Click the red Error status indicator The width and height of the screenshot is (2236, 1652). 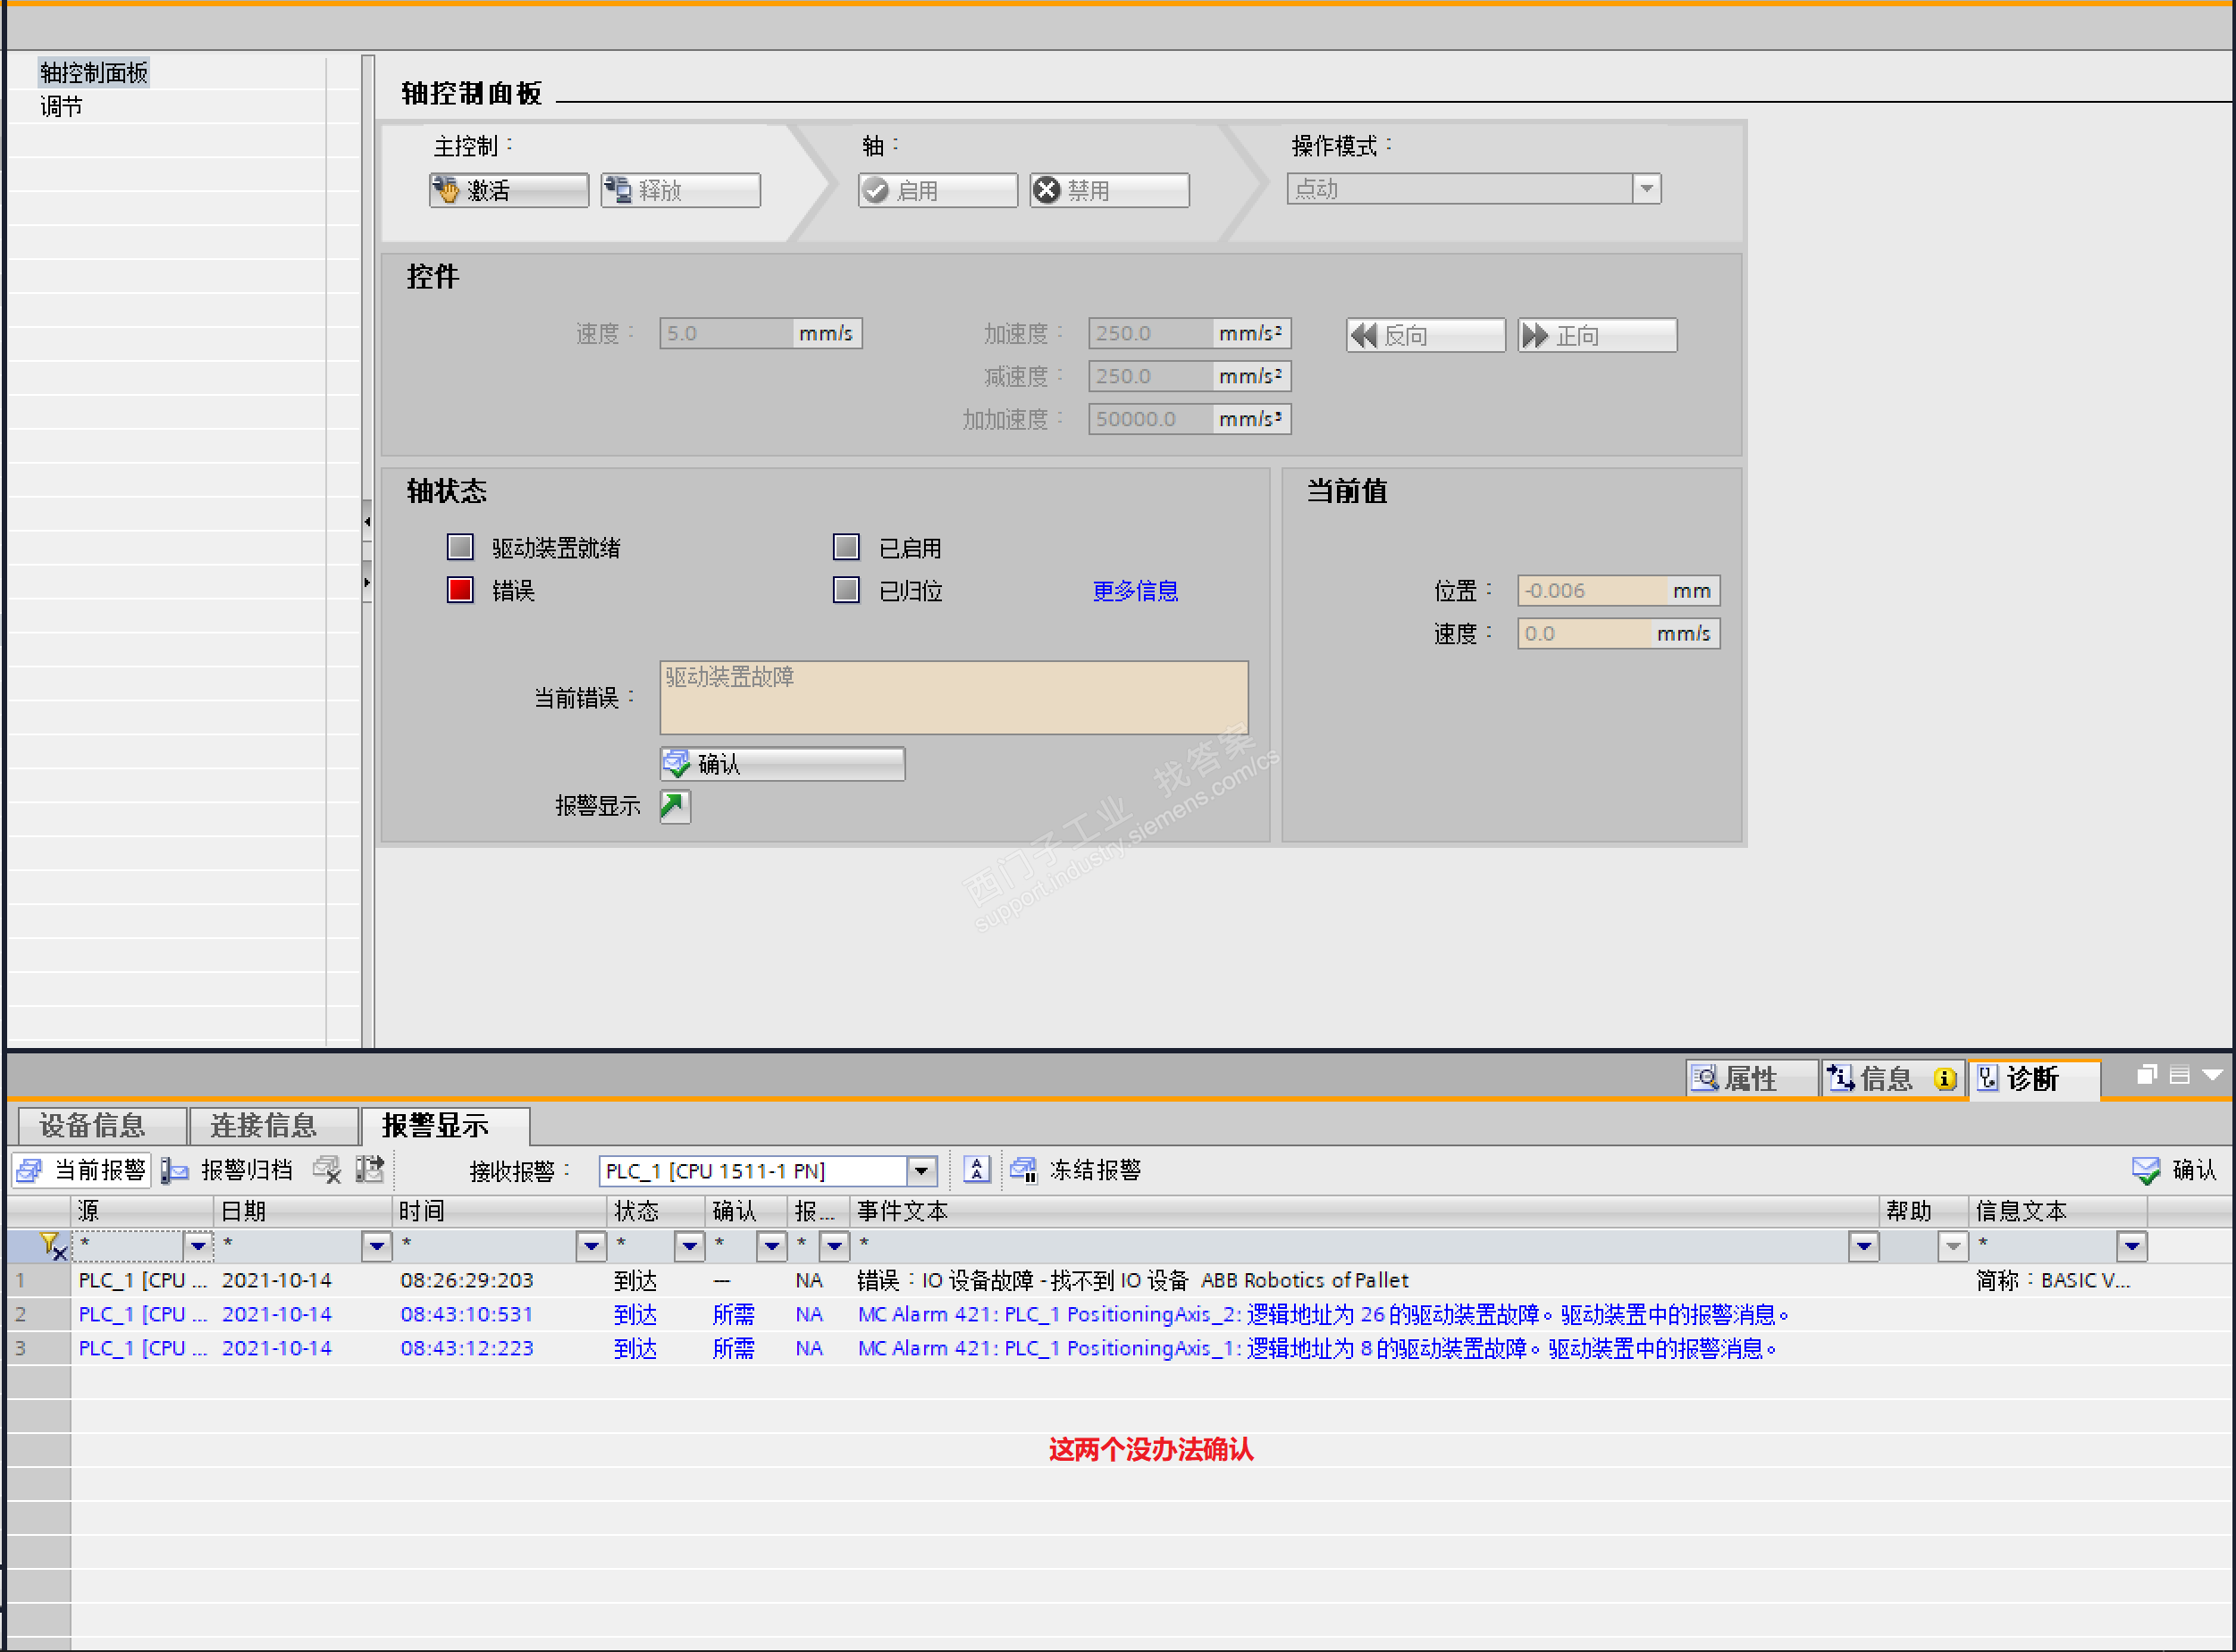click(x=460, y=591)
